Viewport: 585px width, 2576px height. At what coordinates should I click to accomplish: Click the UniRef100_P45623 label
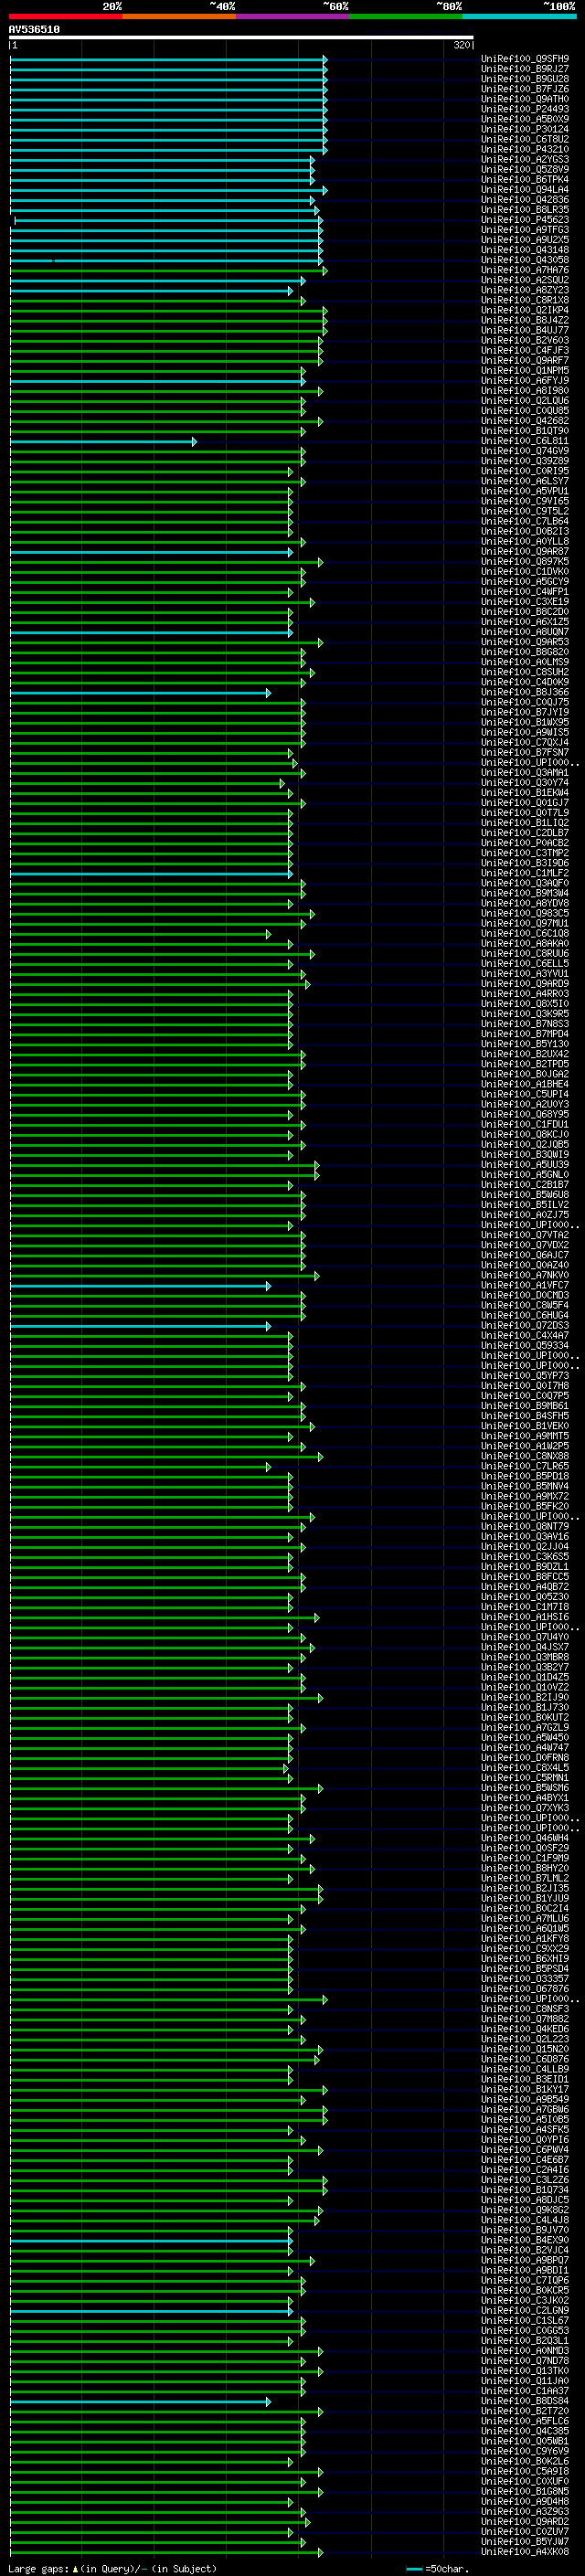[525, 220]
